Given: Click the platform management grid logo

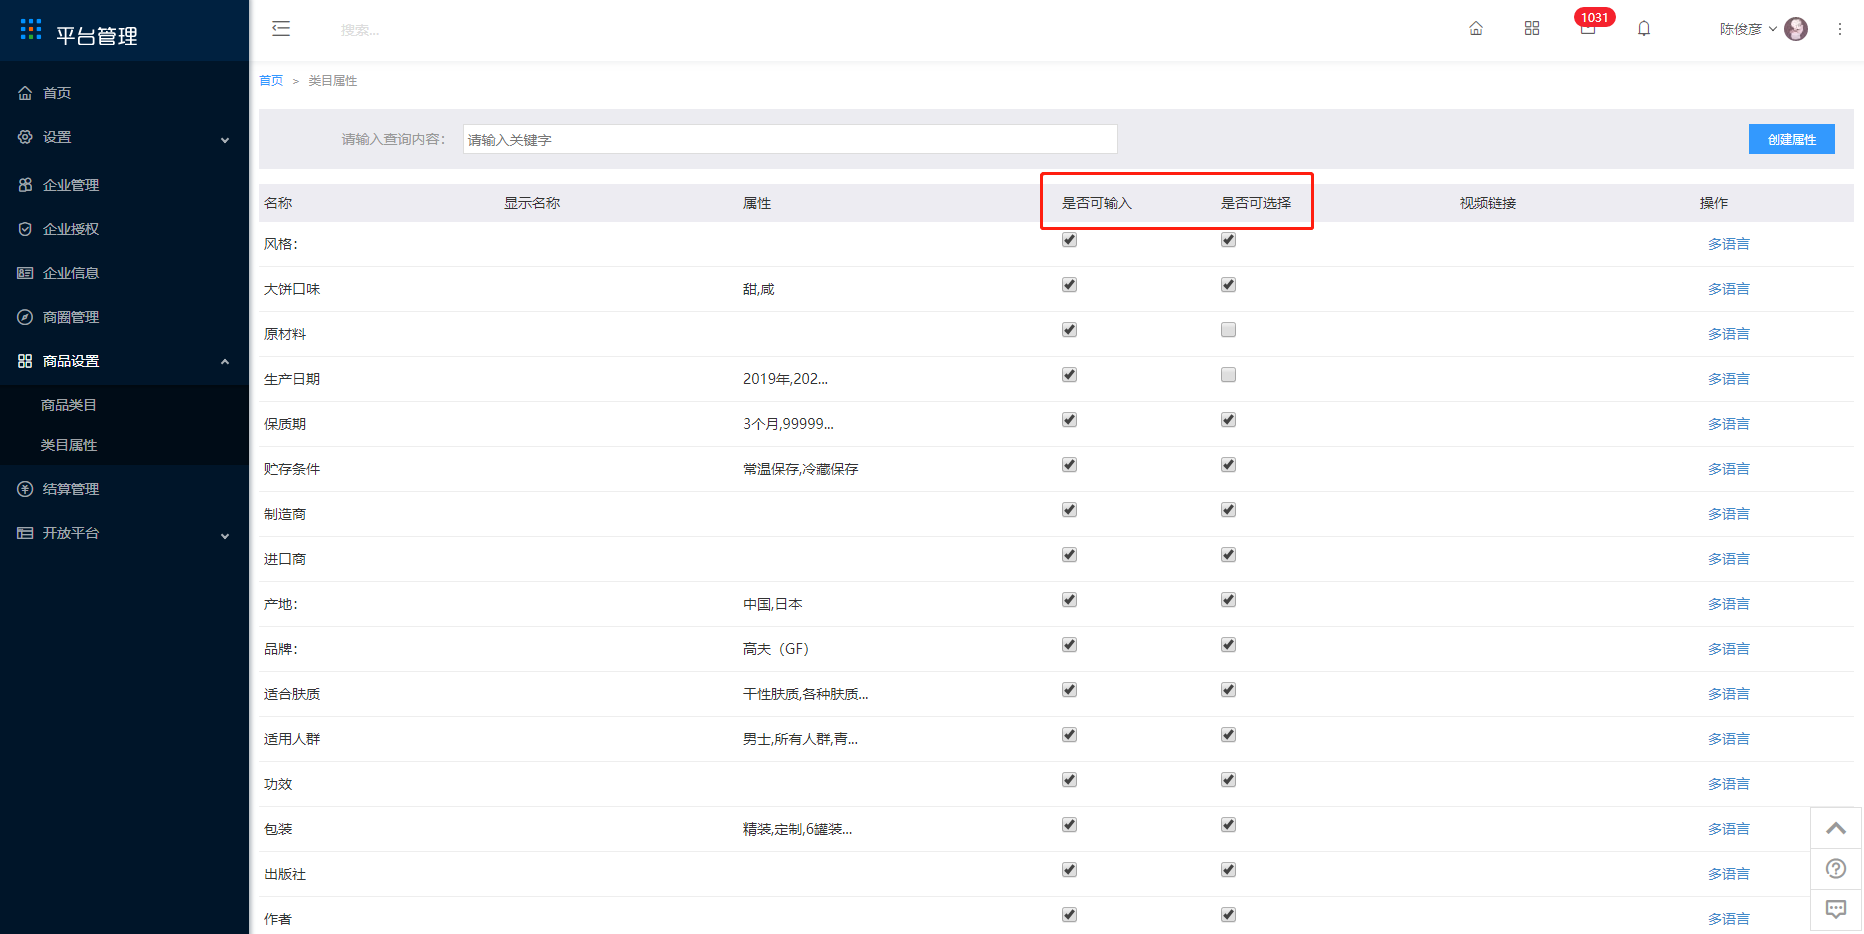Looking at the screenshot, I should (x=31, y=29).
